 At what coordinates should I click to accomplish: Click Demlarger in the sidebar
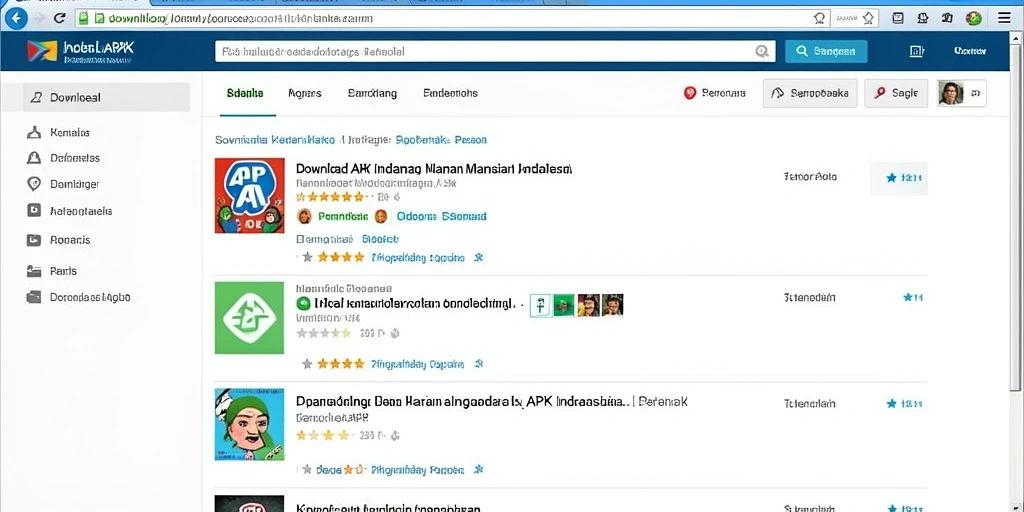[74, 184]
